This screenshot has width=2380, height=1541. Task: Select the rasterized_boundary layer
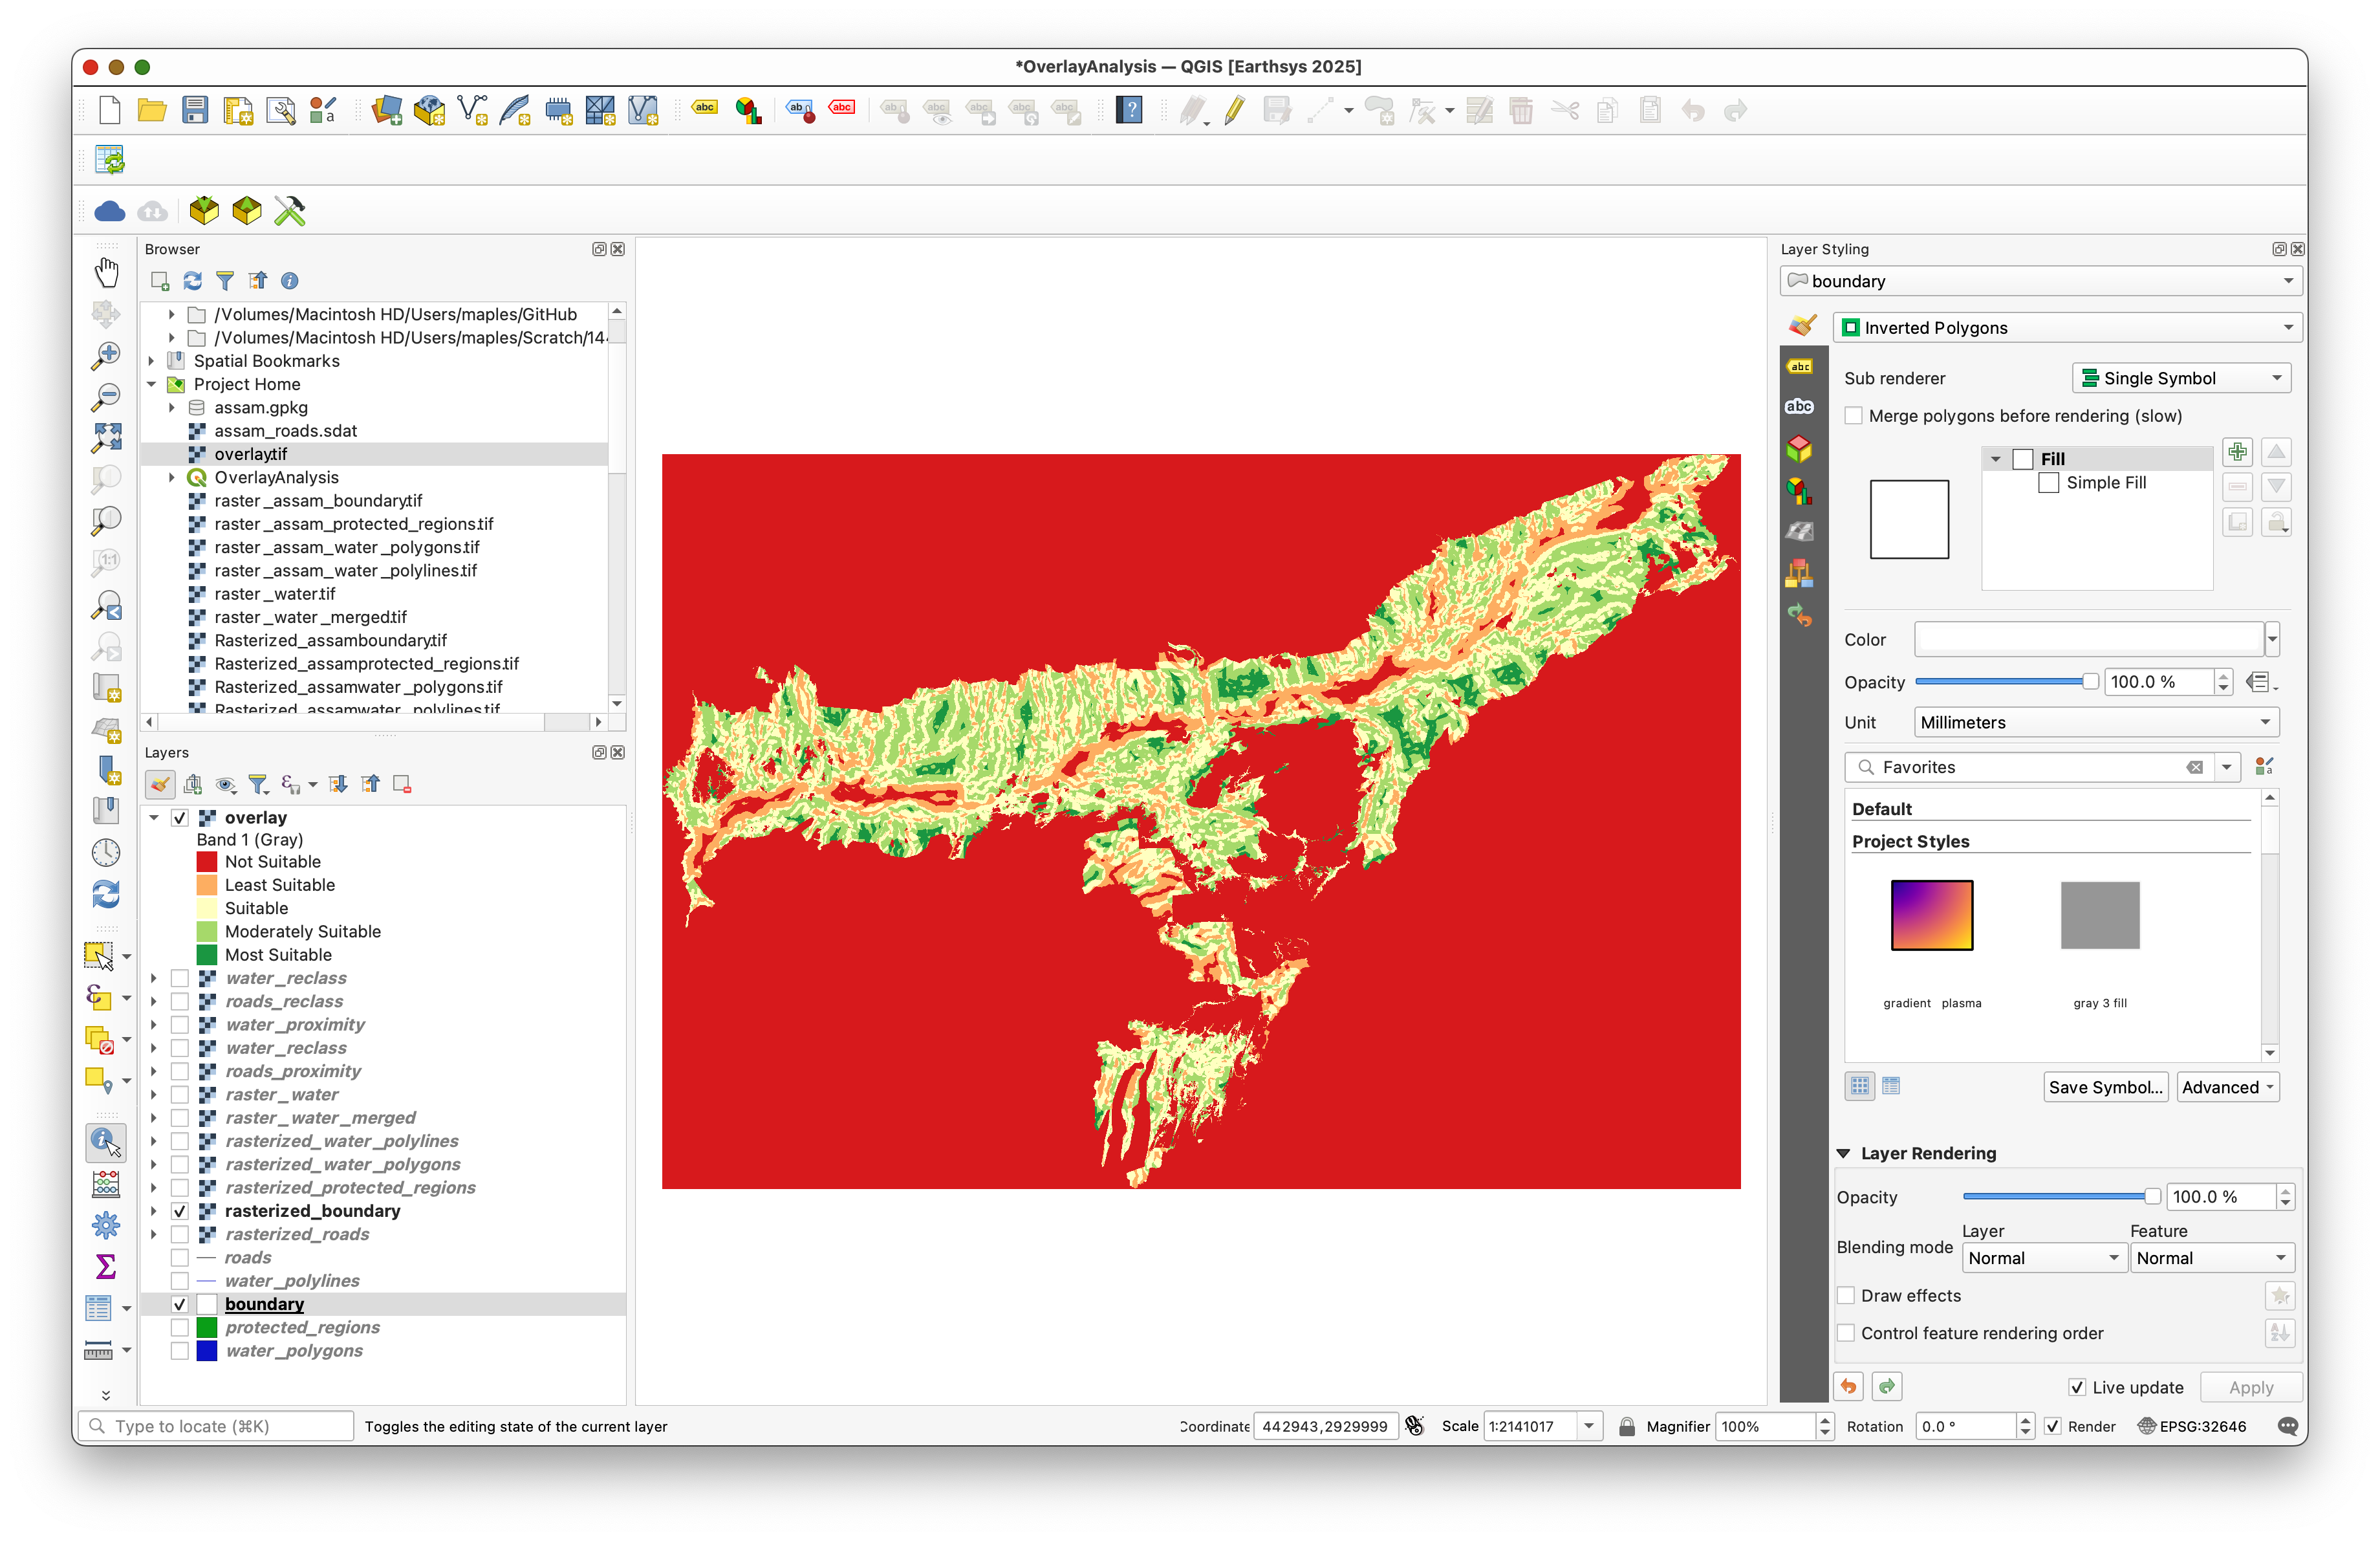pyautogui.click(x=312, y=1211)
